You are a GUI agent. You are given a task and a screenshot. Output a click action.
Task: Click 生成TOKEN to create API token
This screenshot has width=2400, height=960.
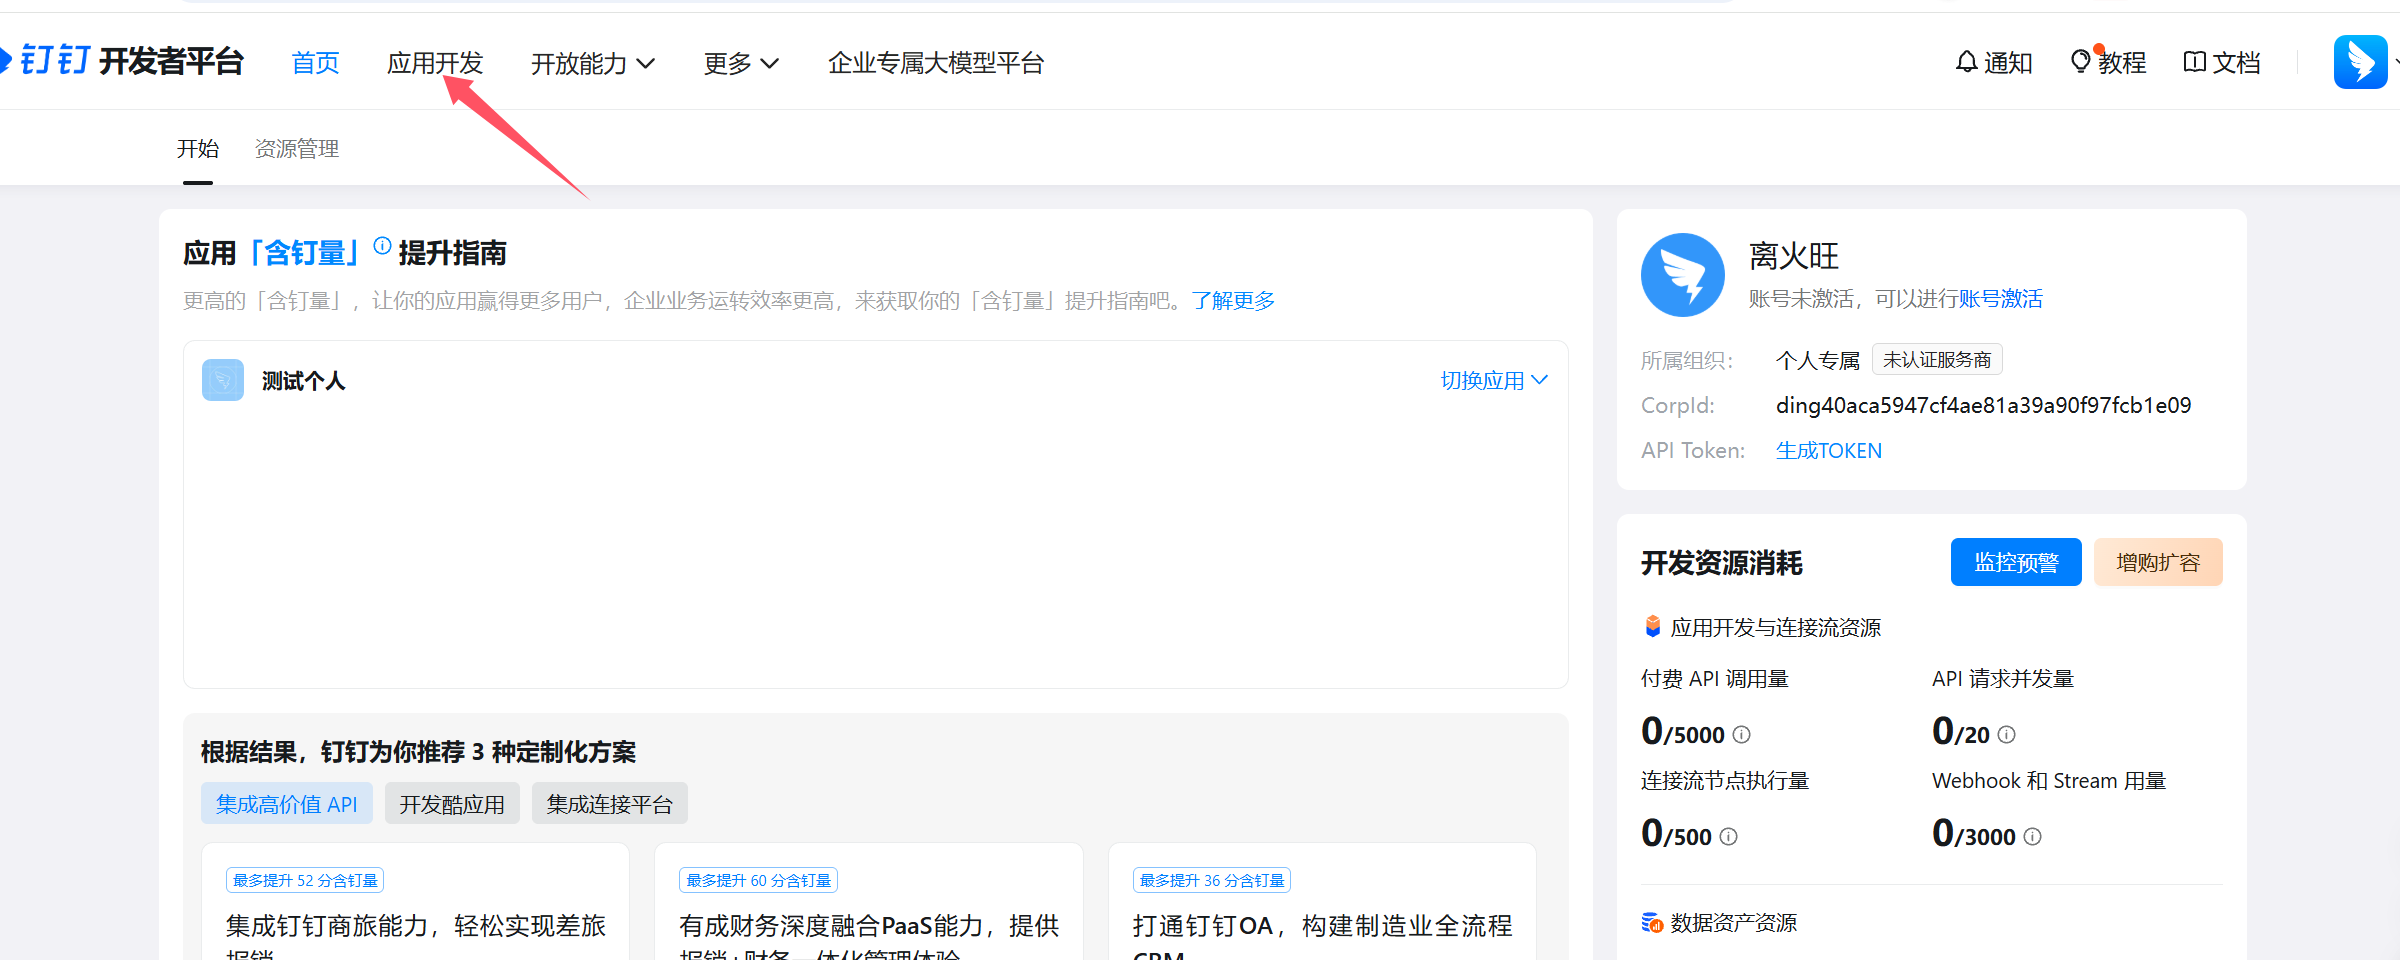[x=1828, y=450]
